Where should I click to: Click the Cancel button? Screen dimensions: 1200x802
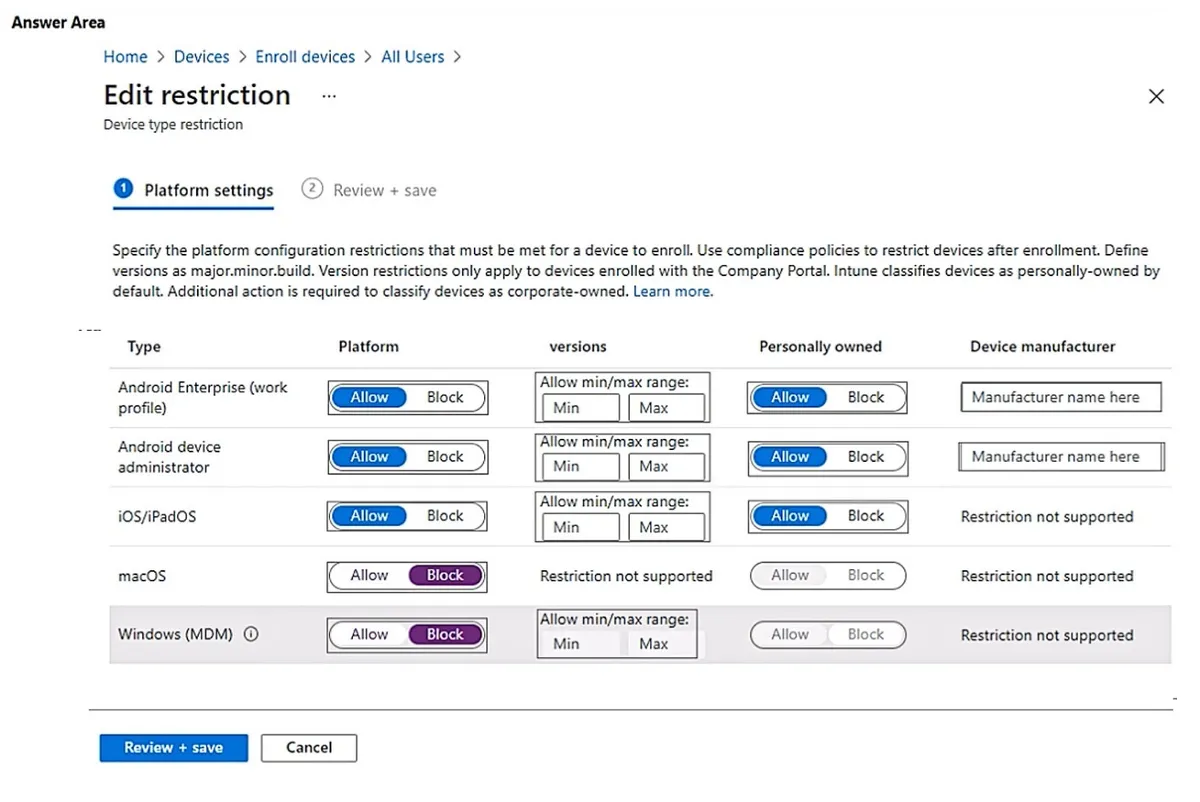coord(309,747)
